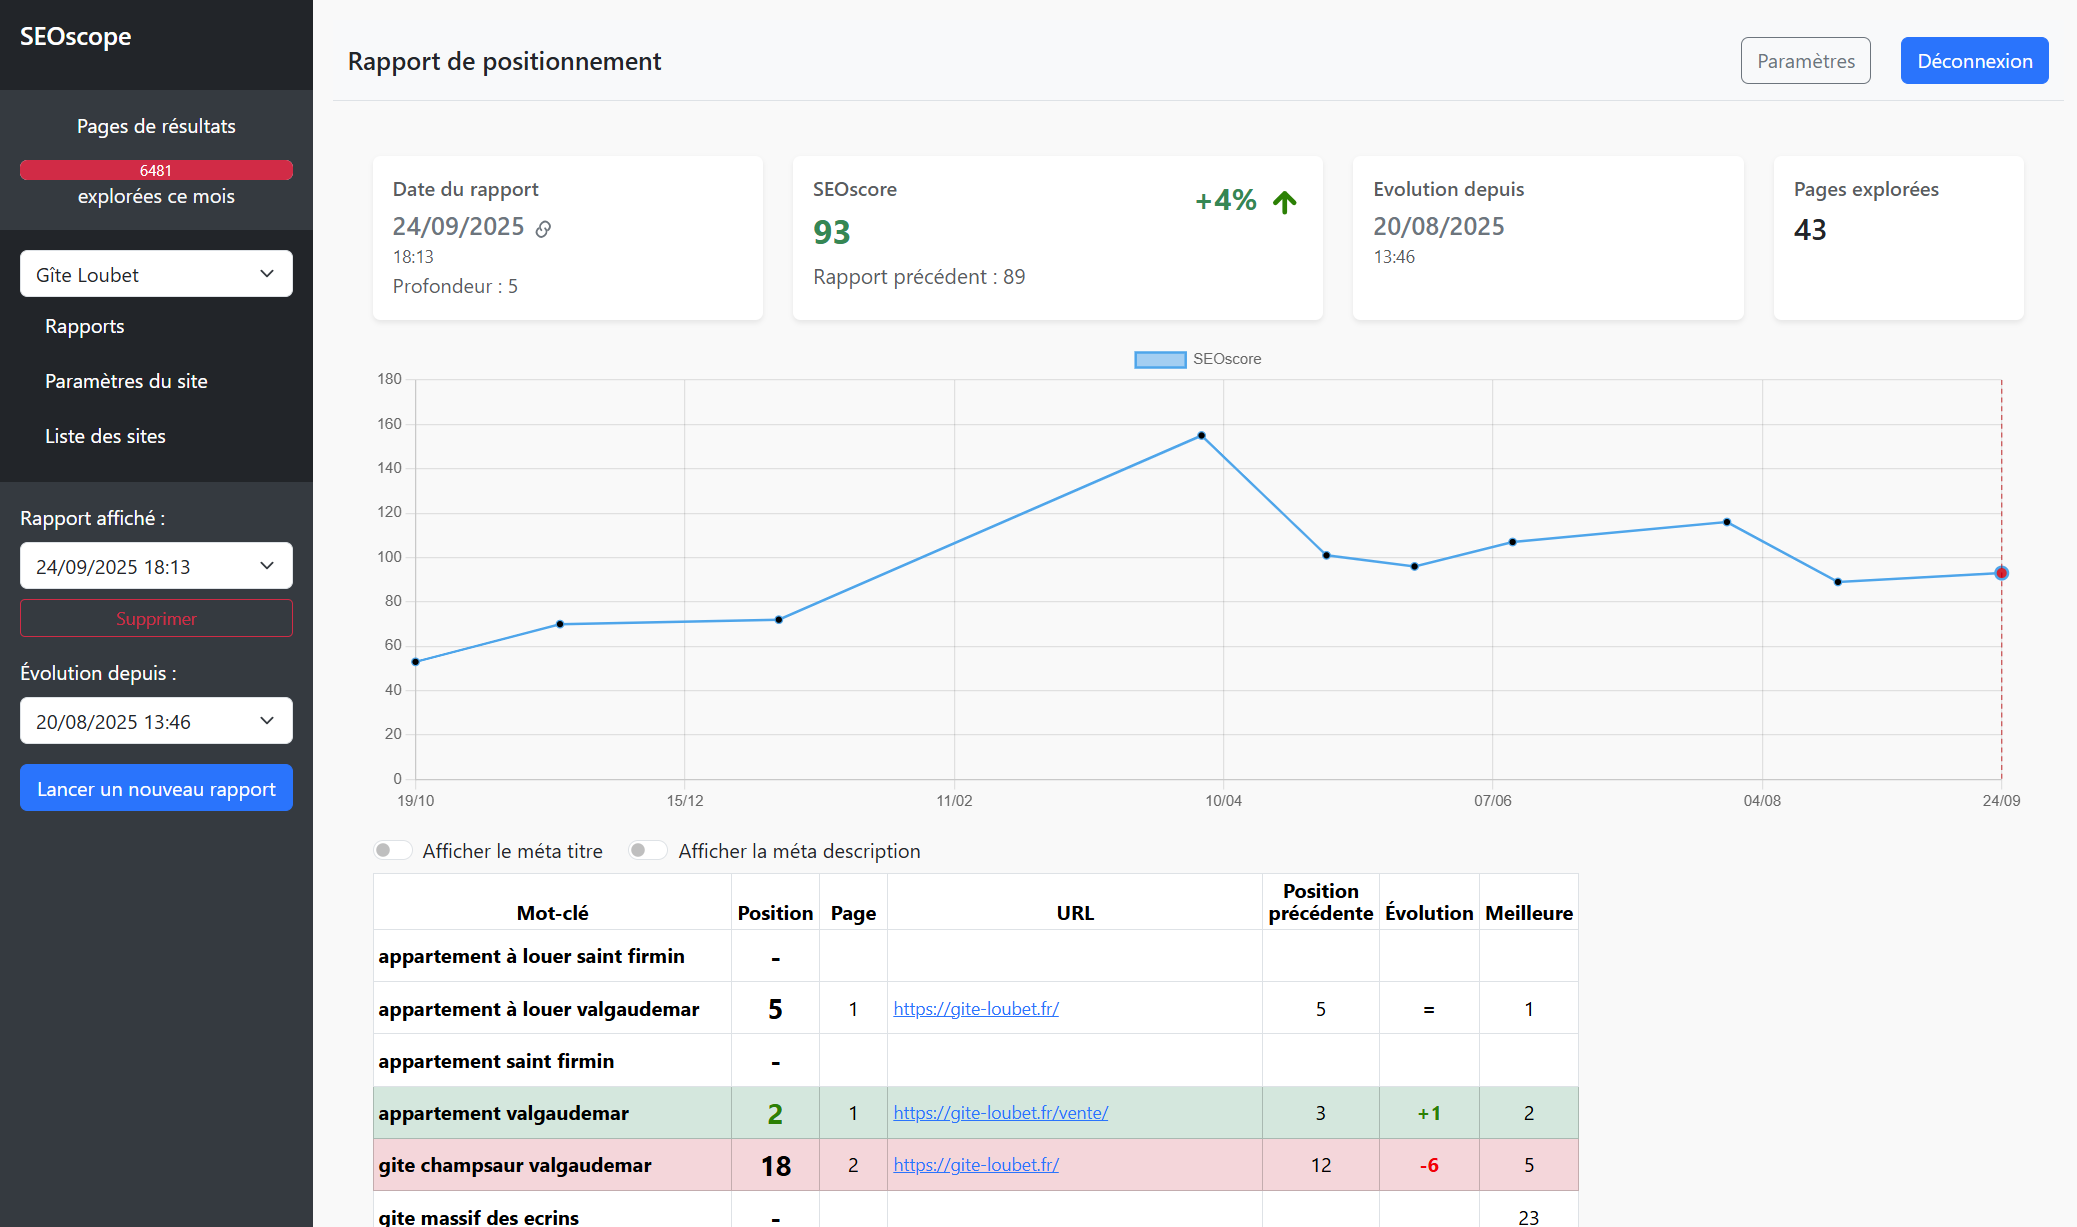Enable Afficher le méta titre switch
The image size is (2077, 1227).
[x=392, y=851]
